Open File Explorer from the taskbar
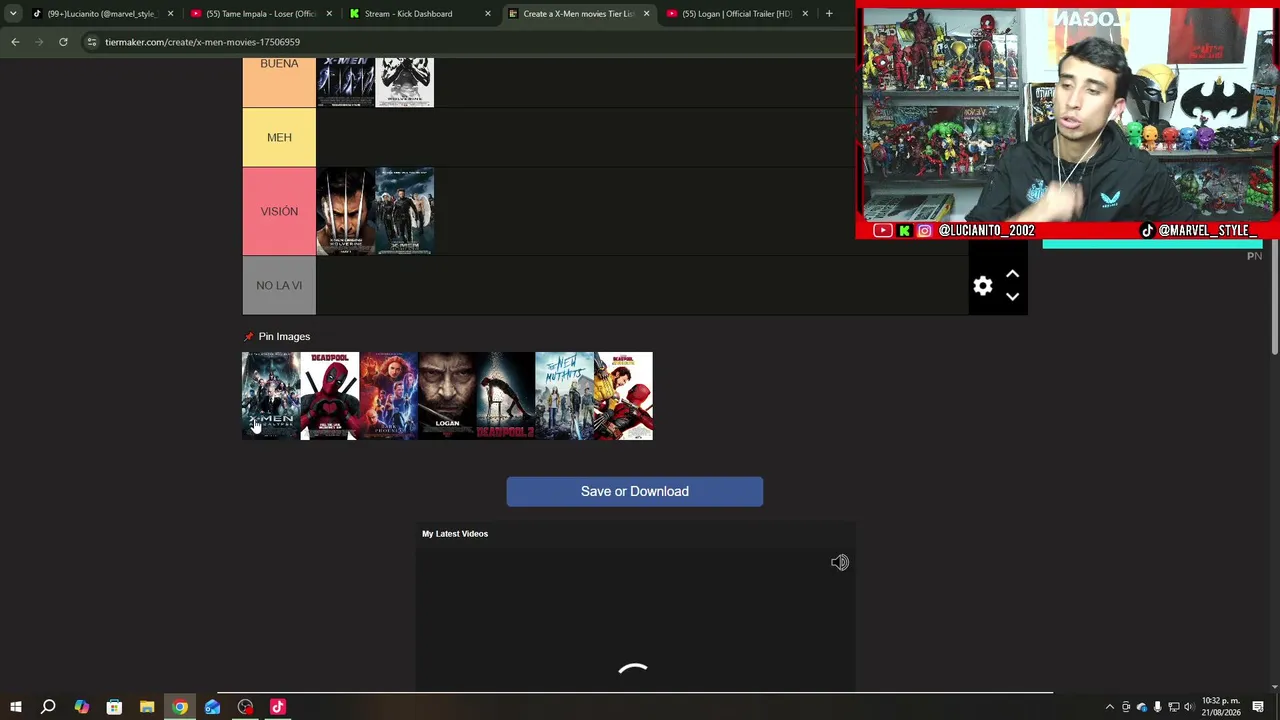The height and width of the screenshot is (720, 1280). pyautogui.click(x=147, y=707)
